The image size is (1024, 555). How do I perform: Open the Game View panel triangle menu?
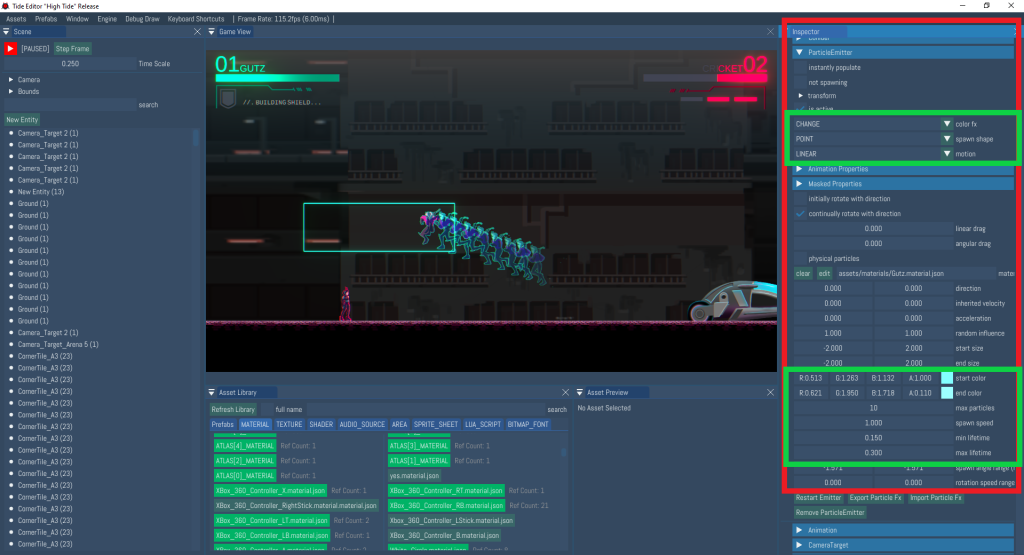pyautogui.click(x=212, y=32)
